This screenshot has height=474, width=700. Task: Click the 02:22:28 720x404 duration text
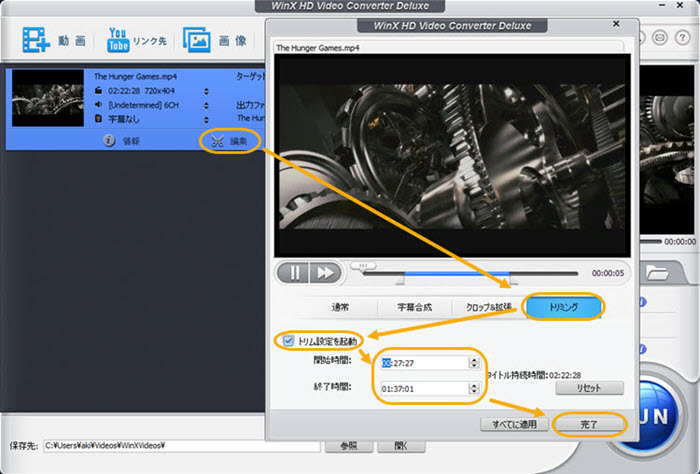click(x=142, y=91)
